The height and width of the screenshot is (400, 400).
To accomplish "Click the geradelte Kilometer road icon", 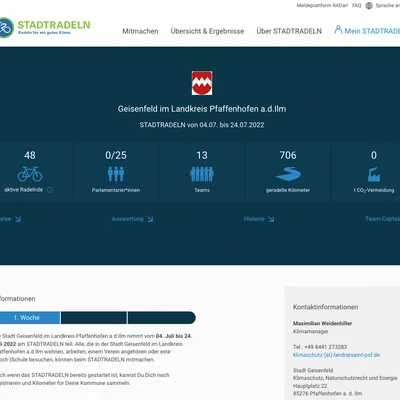I will tap(288, 174).
